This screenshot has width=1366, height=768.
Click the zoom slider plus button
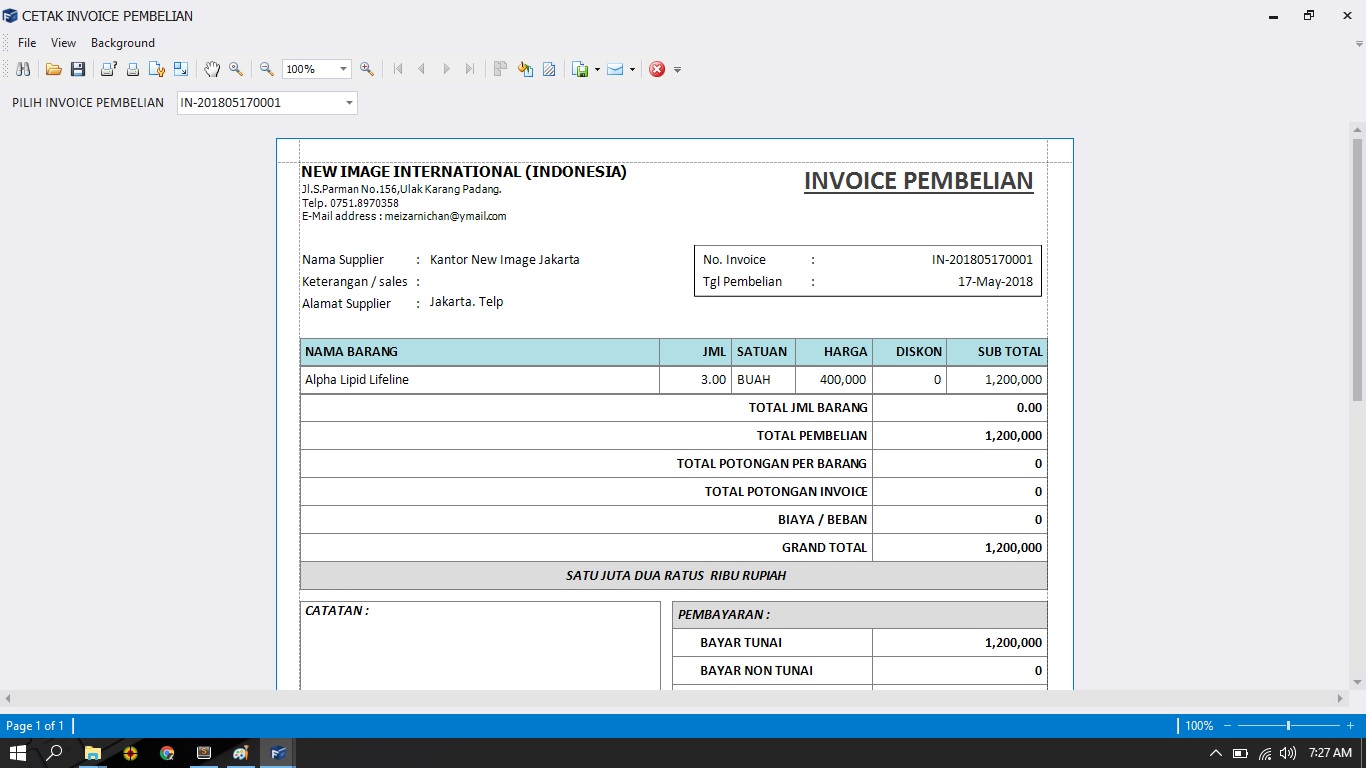pyautogui.click(x=1350, y=726)
